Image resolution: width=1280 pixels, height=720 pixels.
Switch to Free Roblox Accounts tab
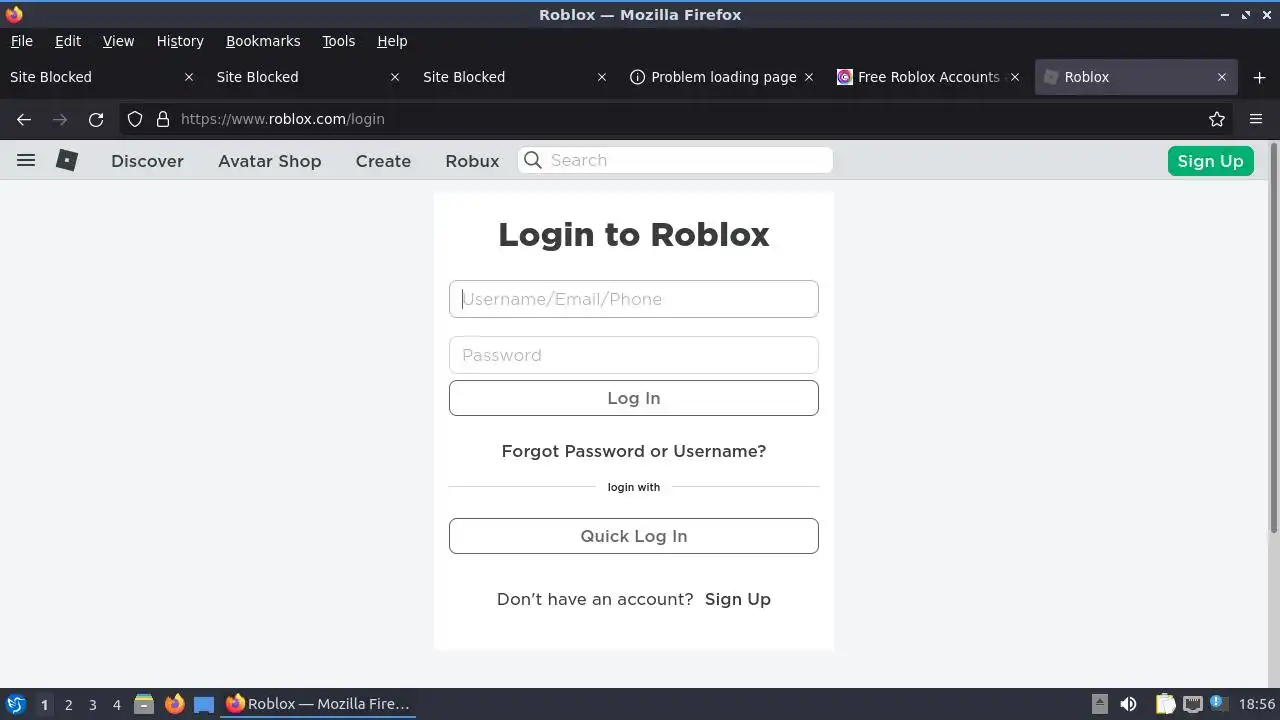929,77
